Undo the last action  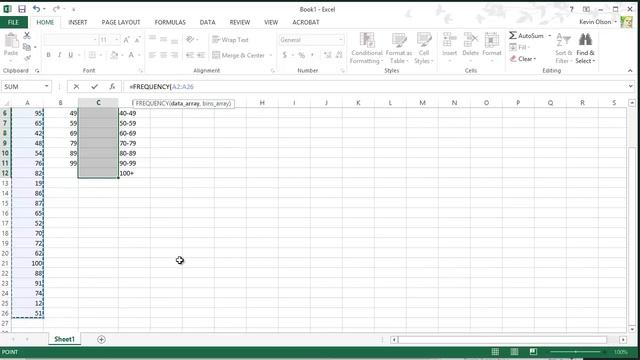click(x=36, y=9)
